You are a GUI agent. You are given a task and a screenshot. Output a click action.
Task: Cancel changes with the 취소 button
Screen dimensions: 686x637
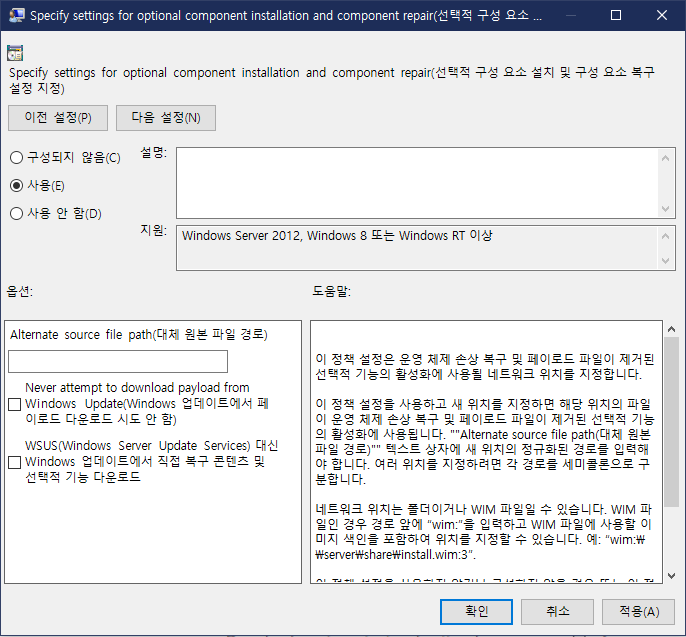[x=557, y=611]
